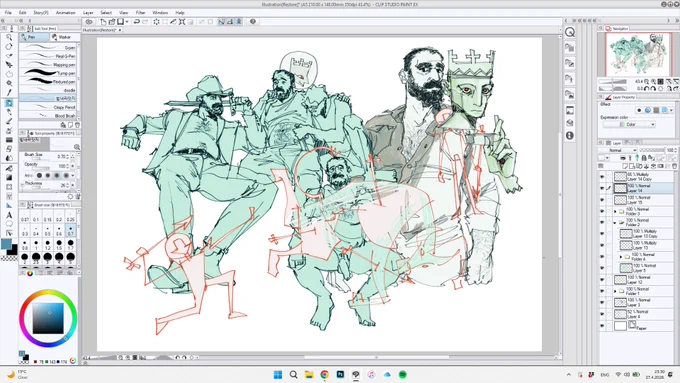
Task: Click delete layer trash icon in Layer palette
Action: point(674,166)
